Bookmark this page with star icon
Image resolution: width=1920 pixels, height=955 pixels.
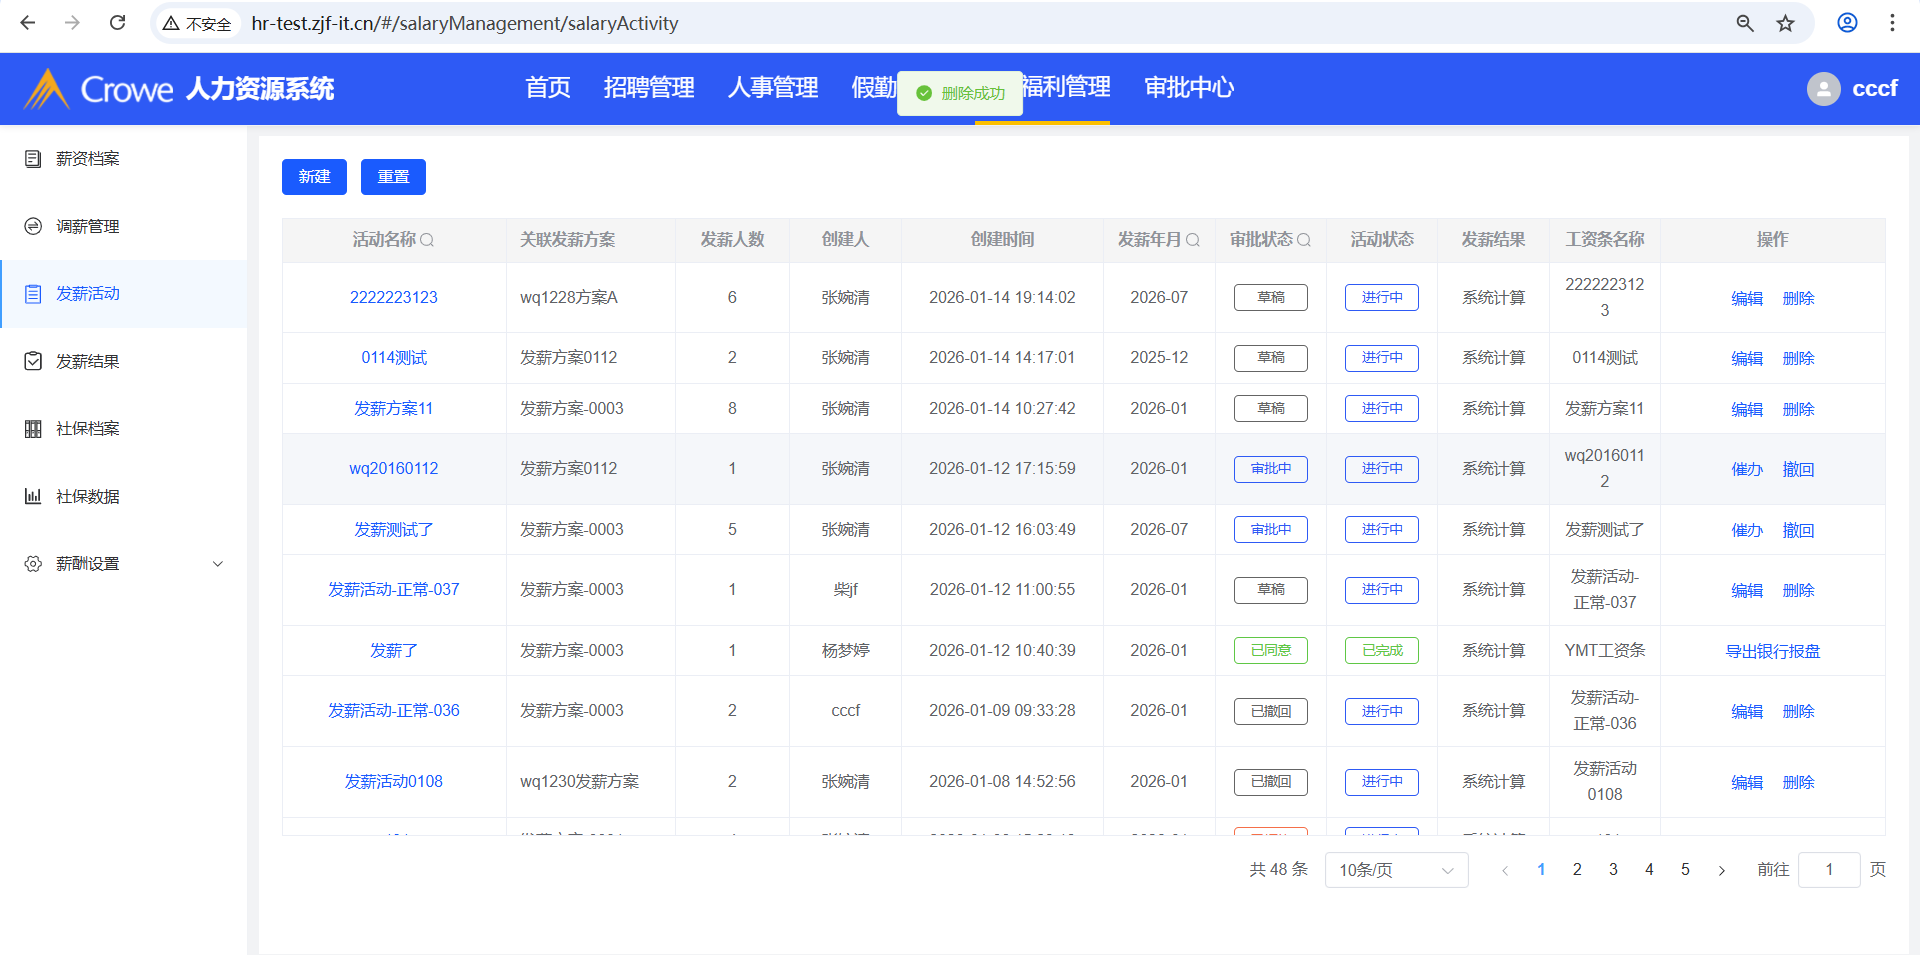[x=1785, y=23]
